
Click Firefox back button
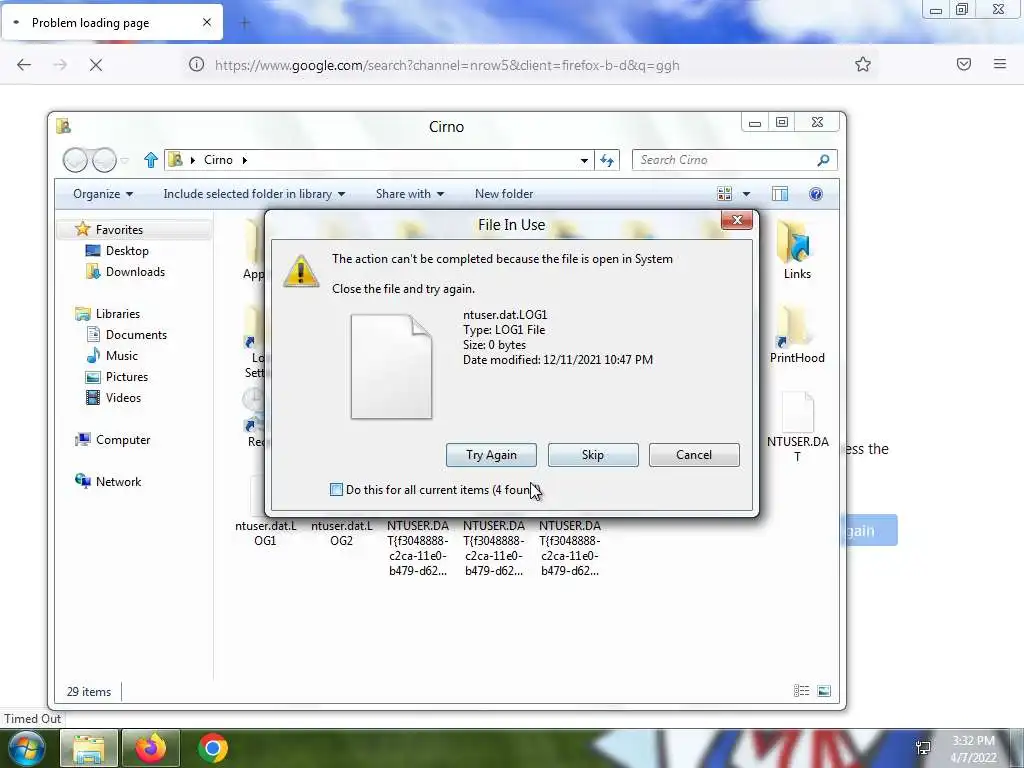[24, 65]
